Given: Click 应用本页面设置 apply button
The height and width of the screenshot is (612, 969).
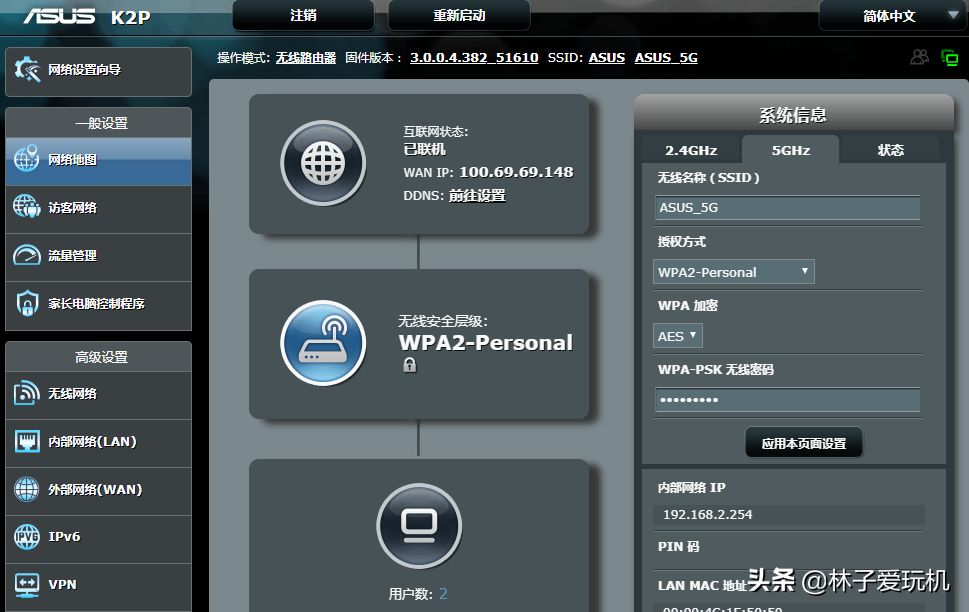Looking at the screenshot, I should (803, 443).
